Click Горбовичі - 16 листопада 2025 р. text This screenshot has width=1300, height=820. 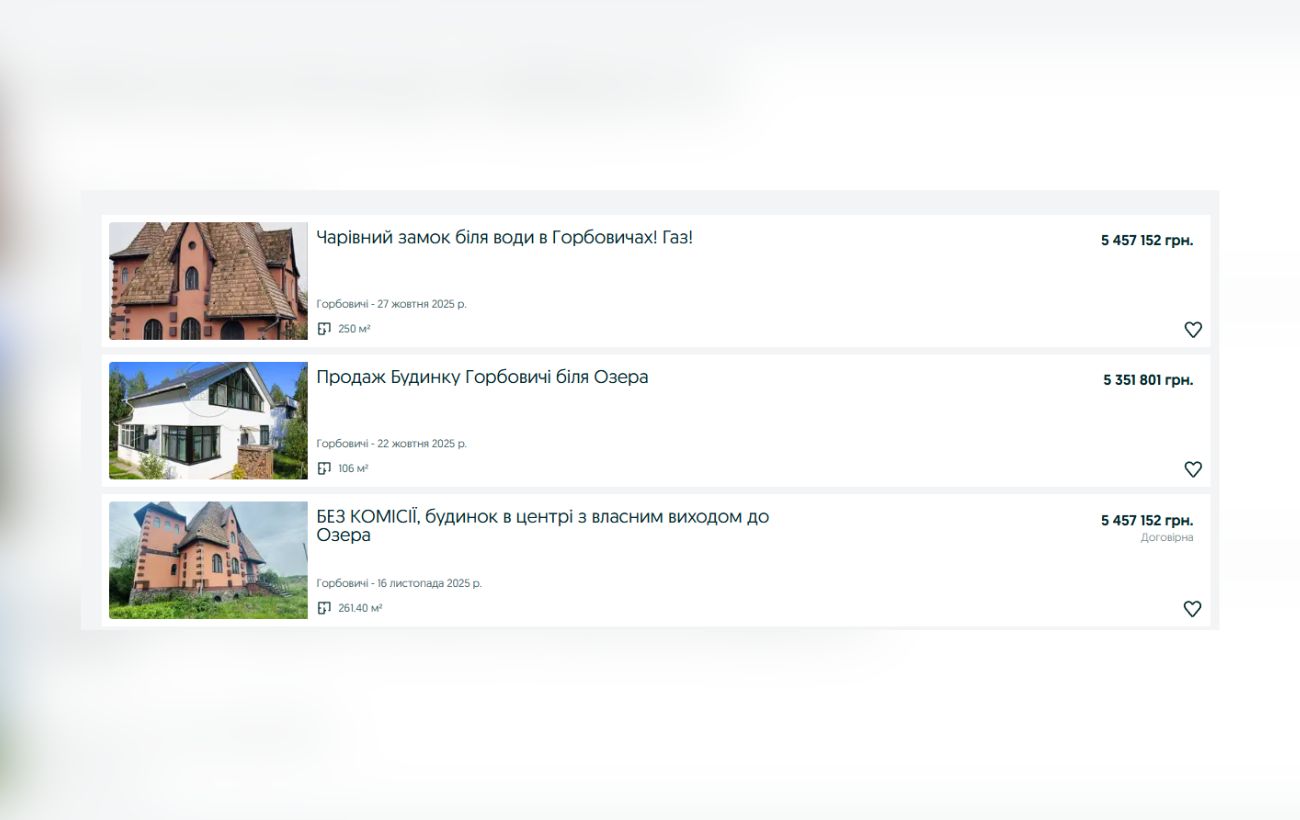click(x=398, y=584)
